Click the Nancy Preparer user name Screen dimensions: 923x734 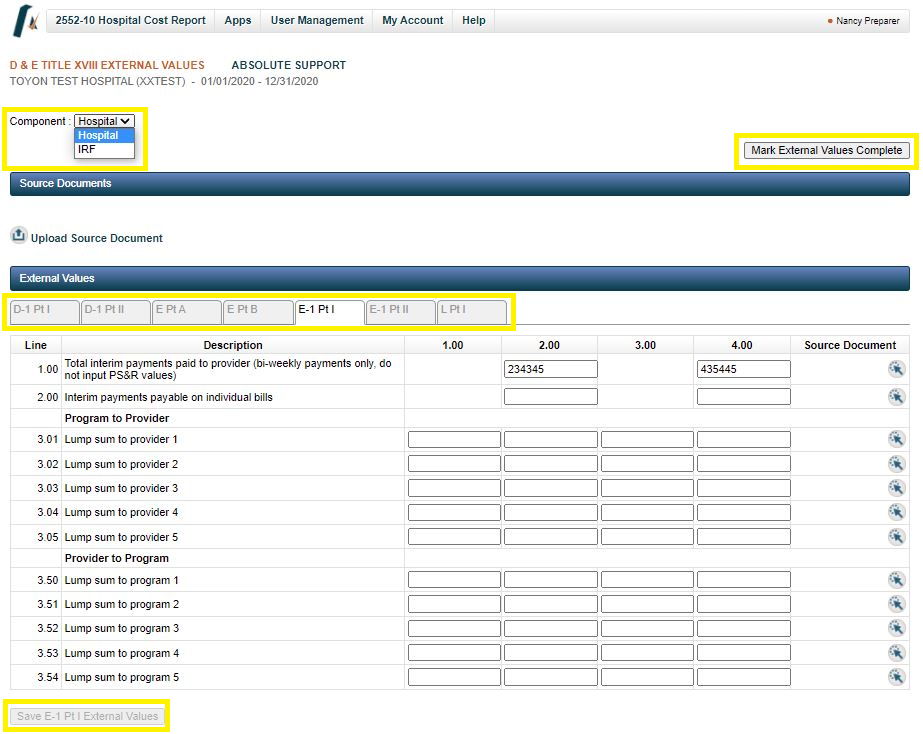pos(868,21)
